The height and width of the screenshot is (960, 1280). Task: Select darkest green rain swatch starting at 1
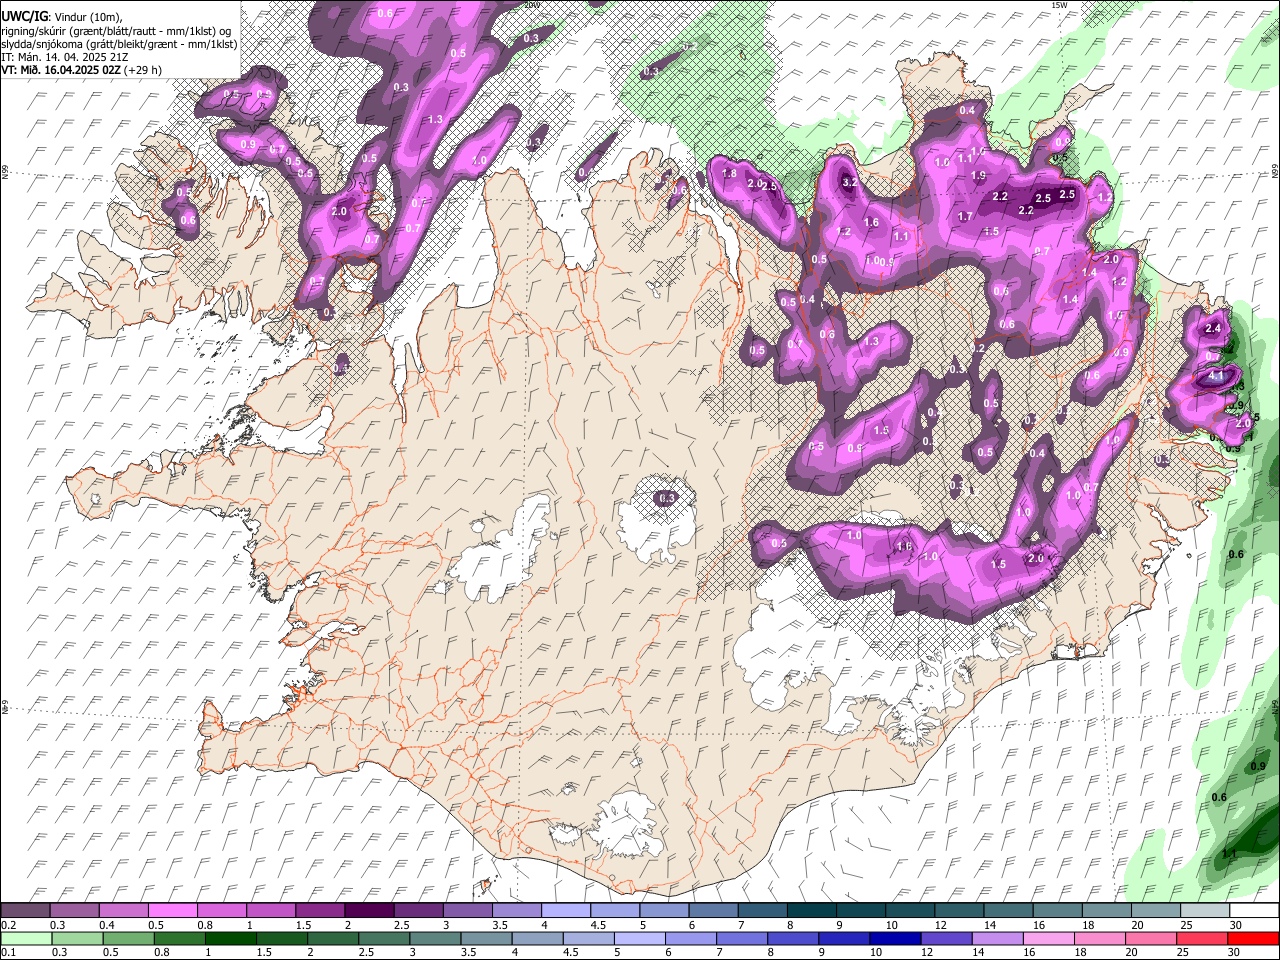coord(230,938)
